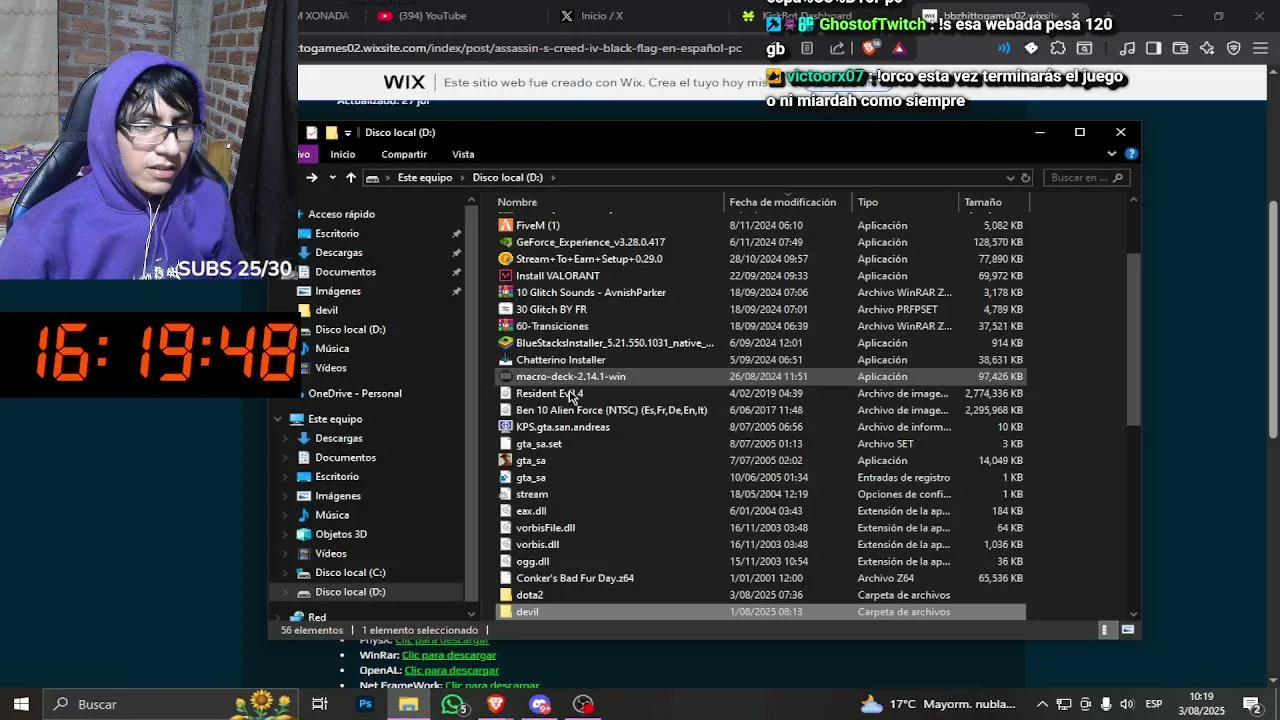Open the Vista ribbon tab

[463, 154]
